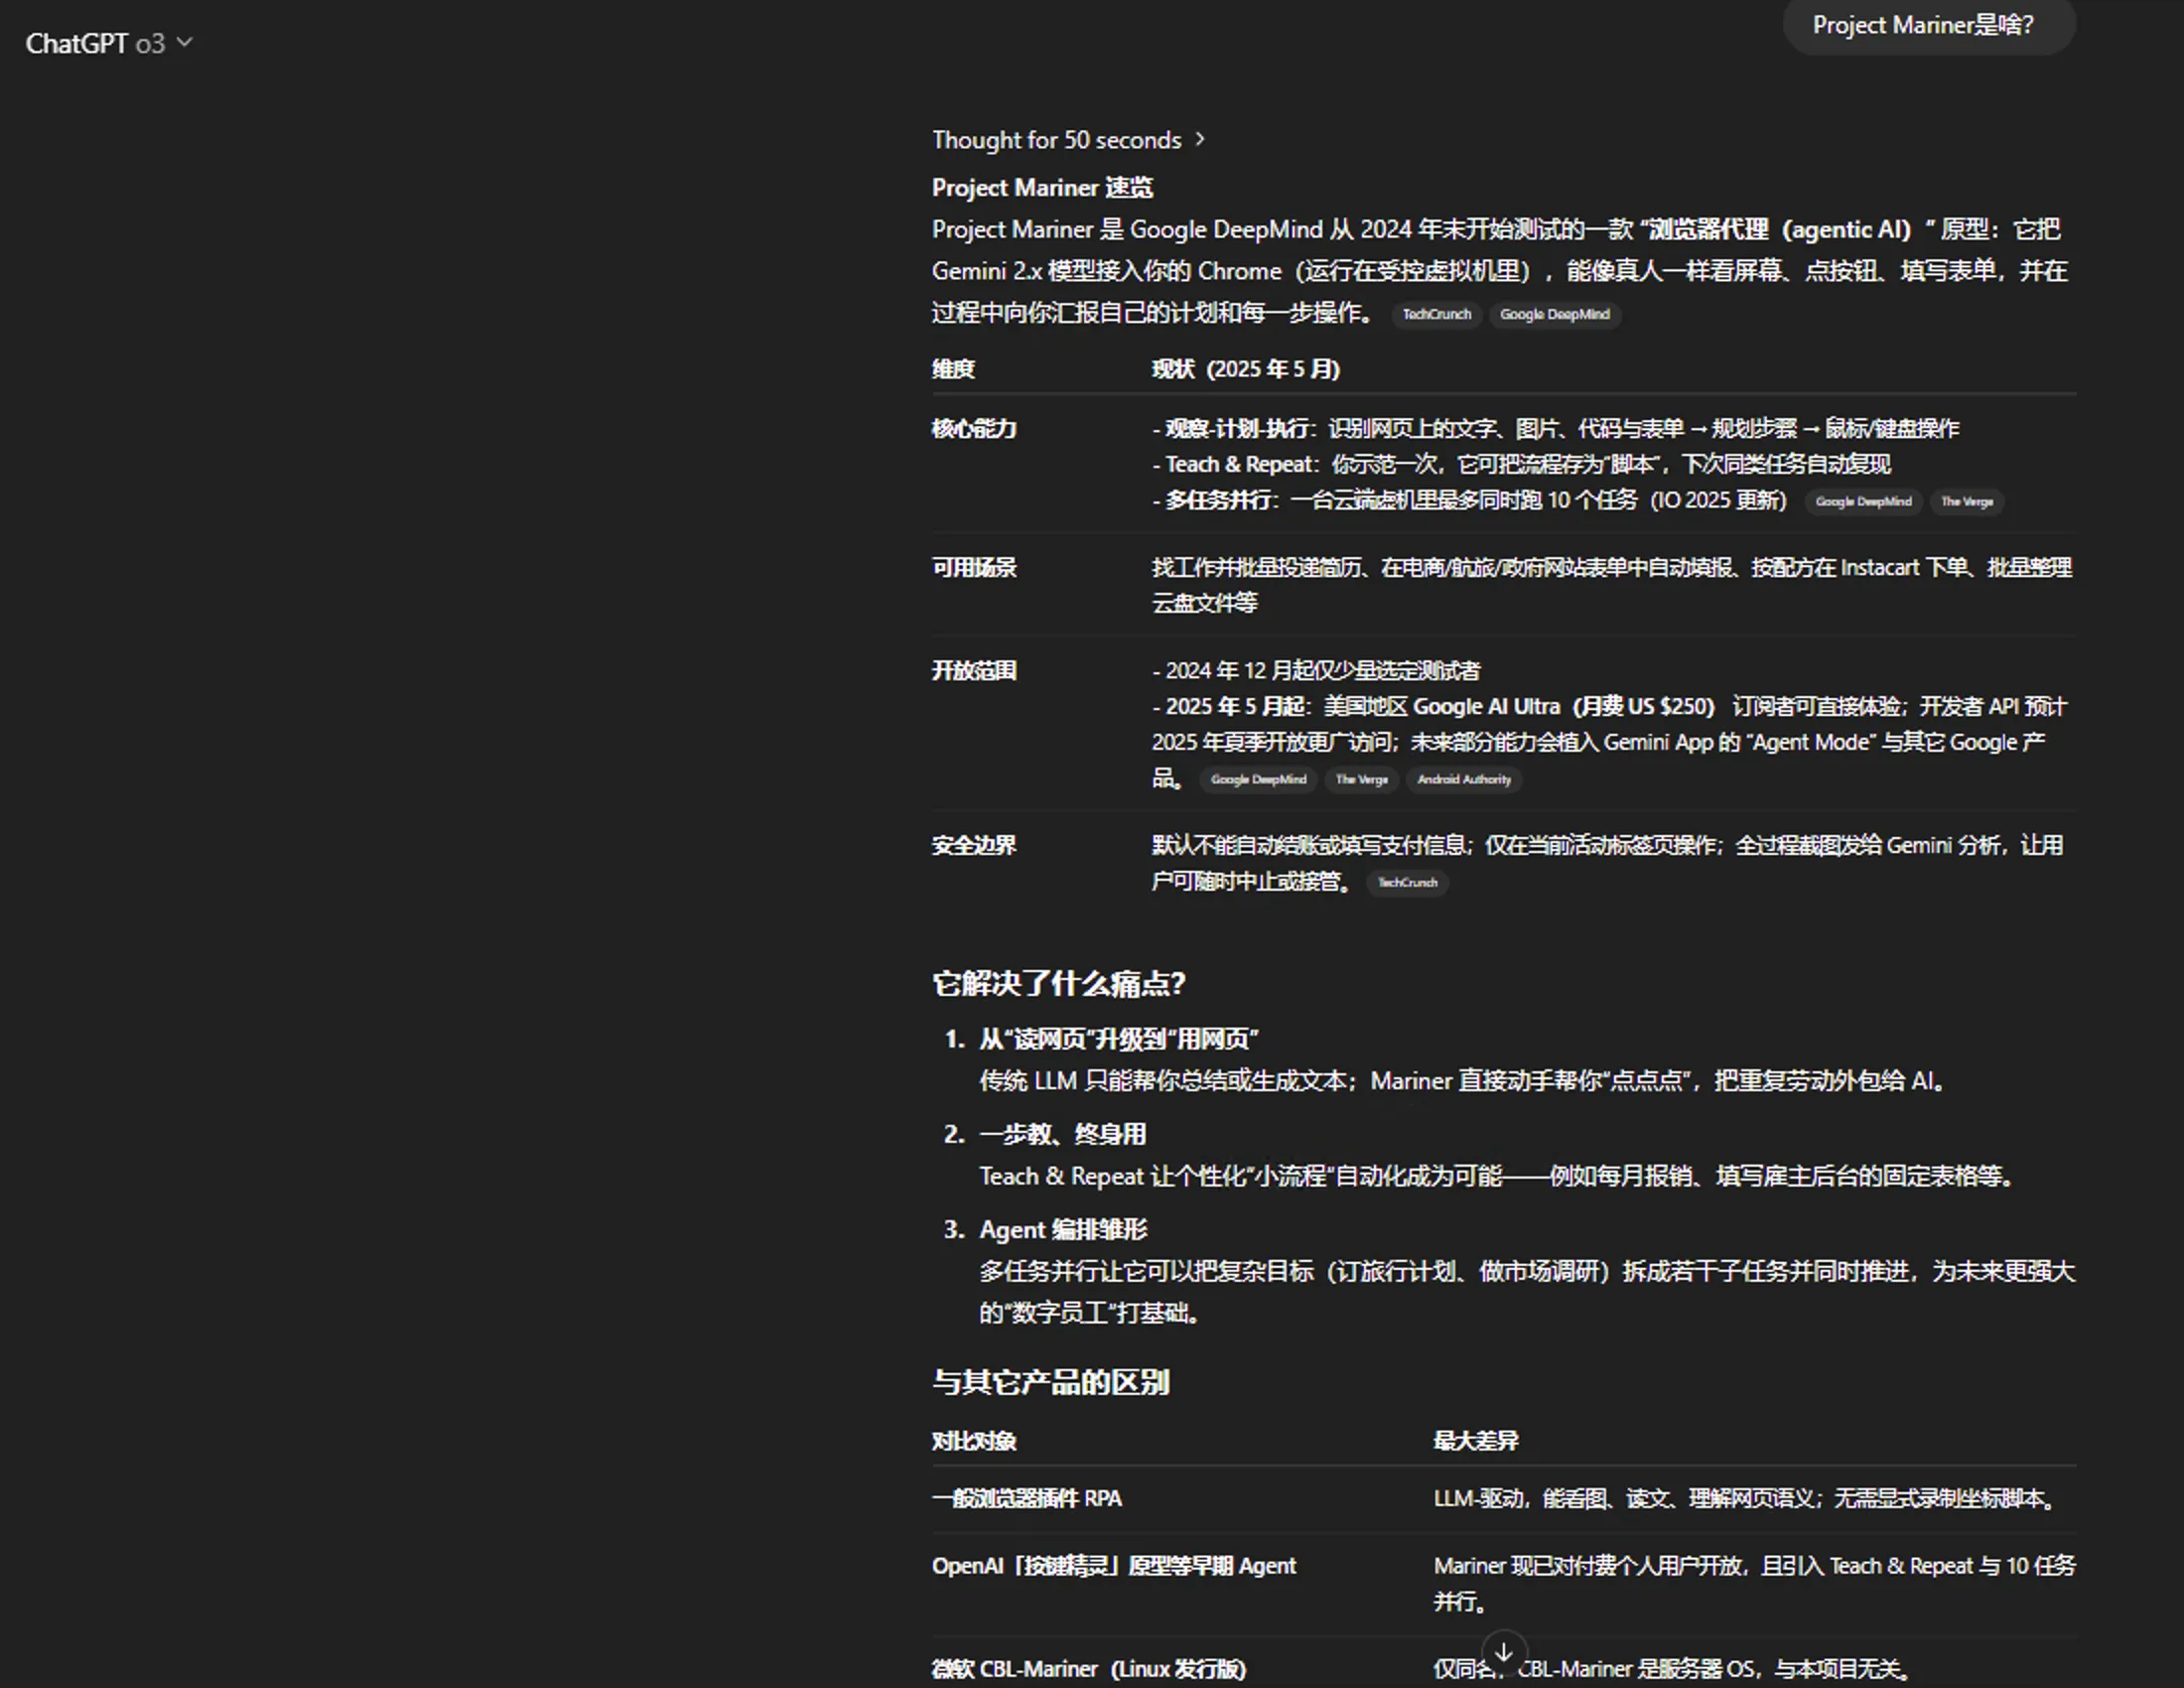
Task: Click list item '从"读网页"升级到"用网页"'
Action: pyautogui.click(x=1118, y=1040)
